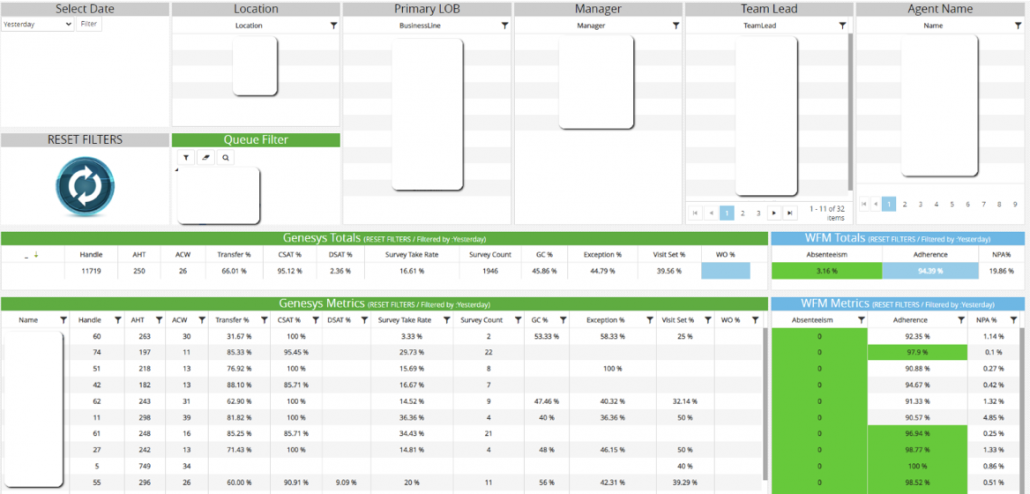Screen dimensions: 1030x494
Task: Open filter icon on Adherence metrics column
Action: pyautogui.click(x=961, y=320)
